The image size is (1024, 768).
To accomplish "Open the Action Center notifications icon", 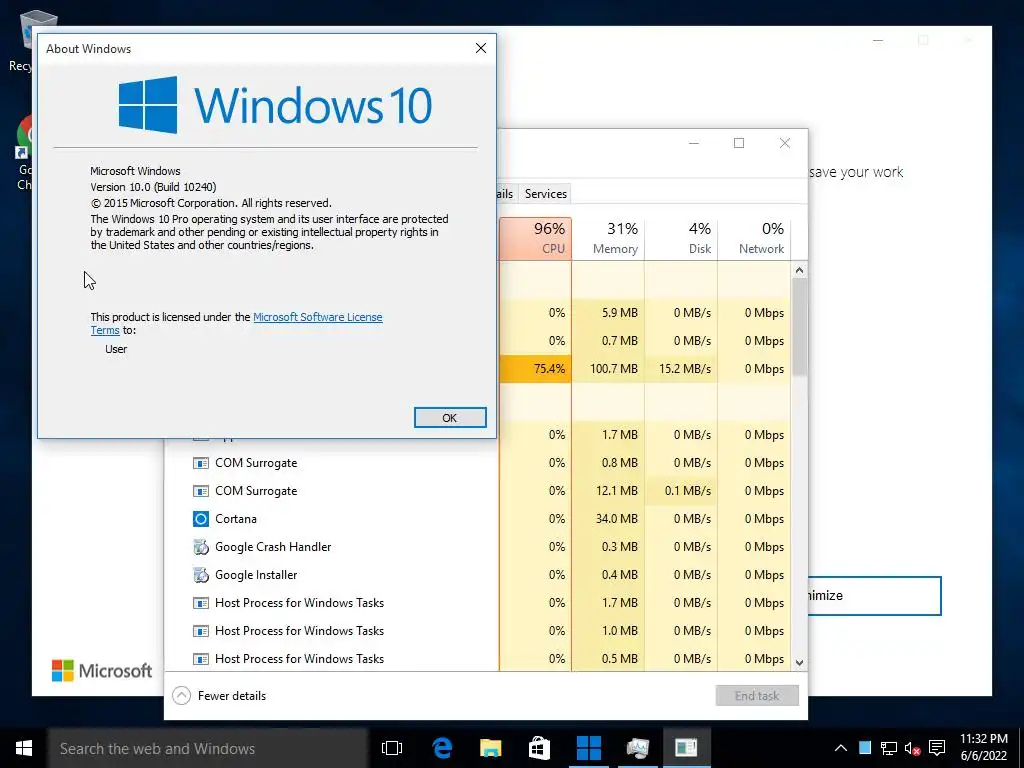I will point(937,748).
